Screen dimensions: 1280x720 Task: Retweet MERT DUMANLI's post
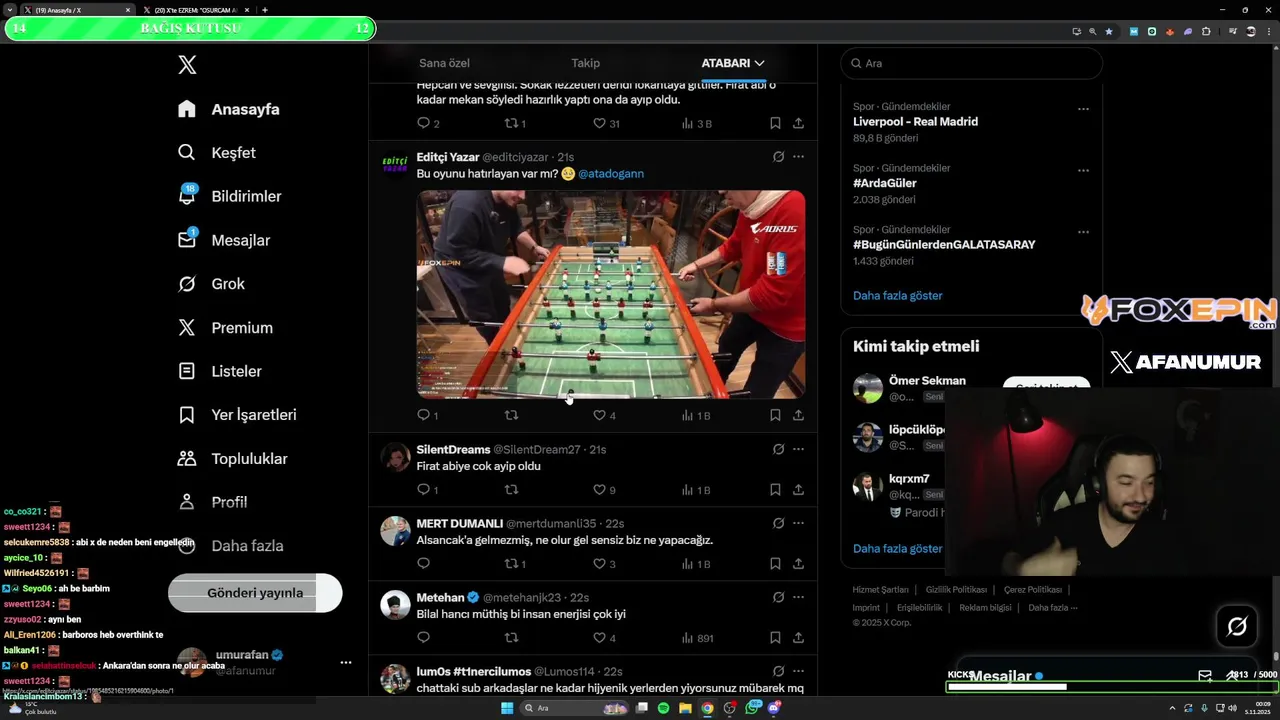click(x=511, y=564)
